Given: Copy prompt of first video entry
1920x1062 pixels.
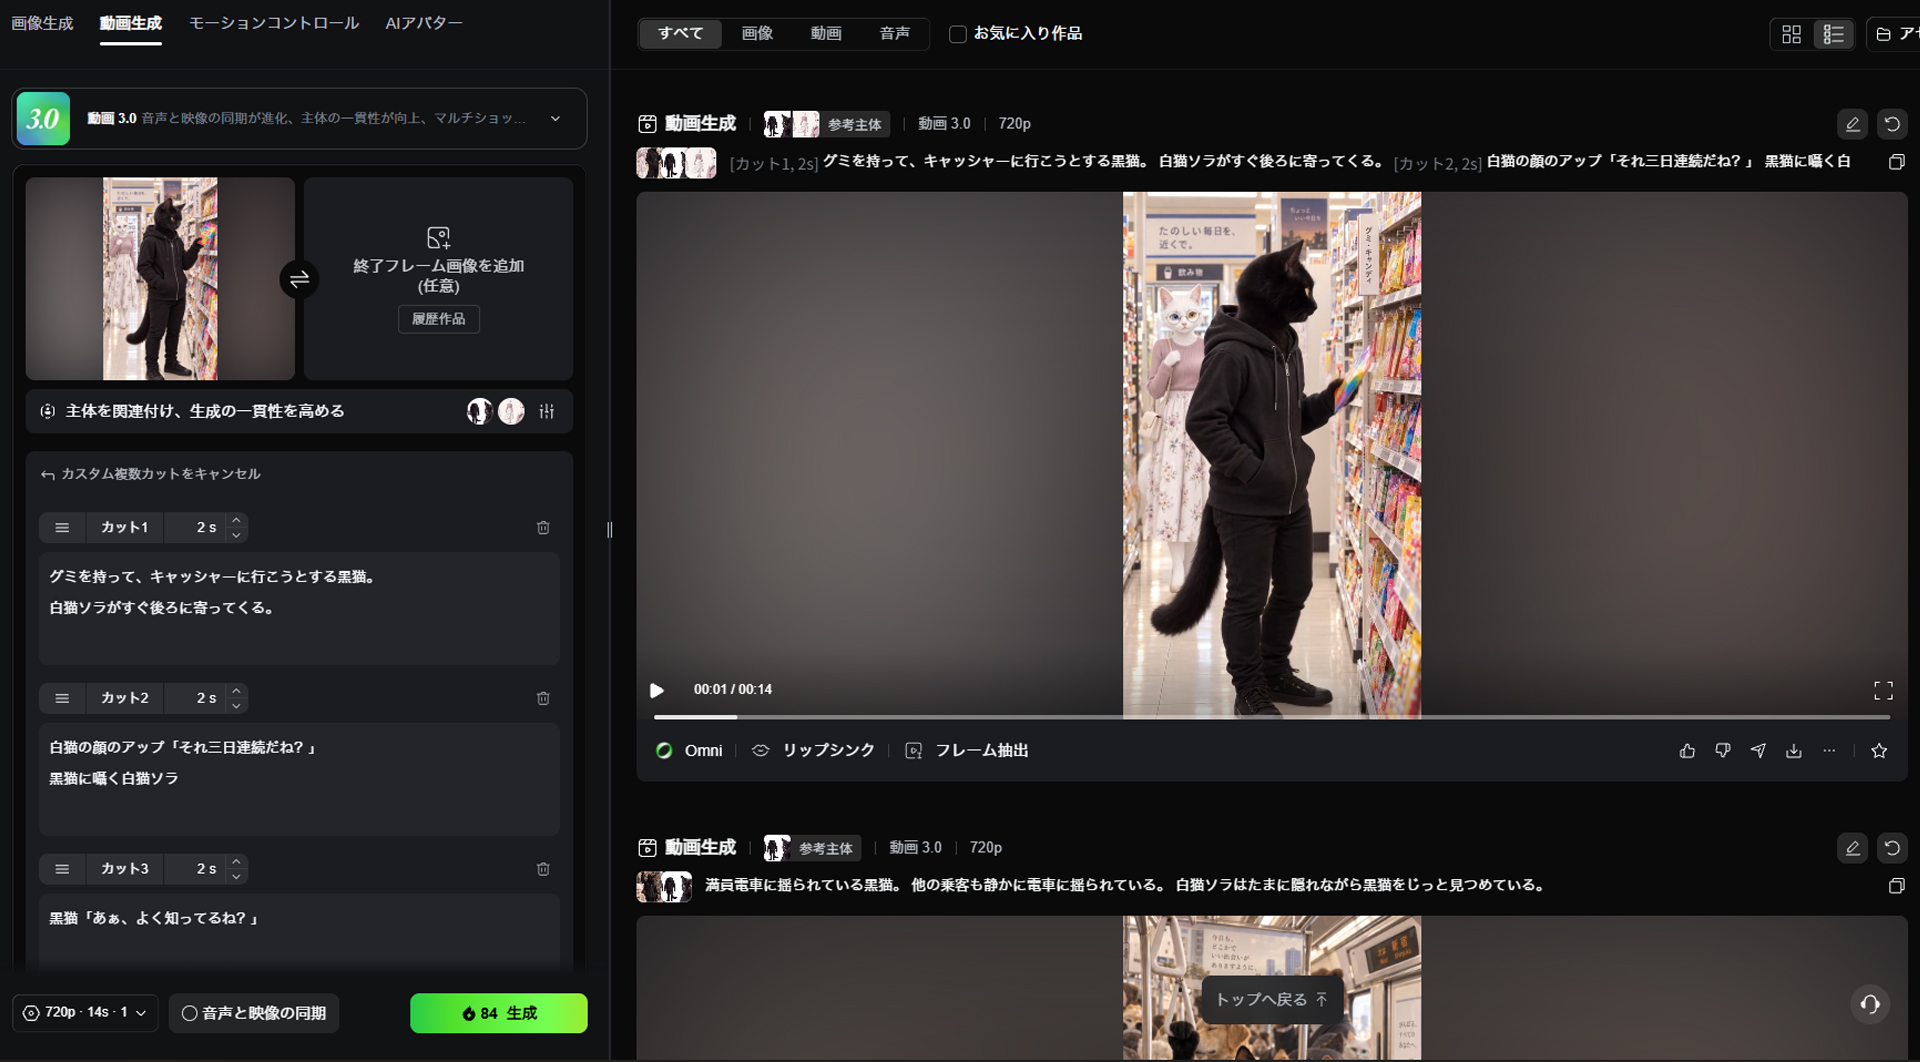Looking at the screenshot, I should pyautogui.click(x=1896, y=162).
